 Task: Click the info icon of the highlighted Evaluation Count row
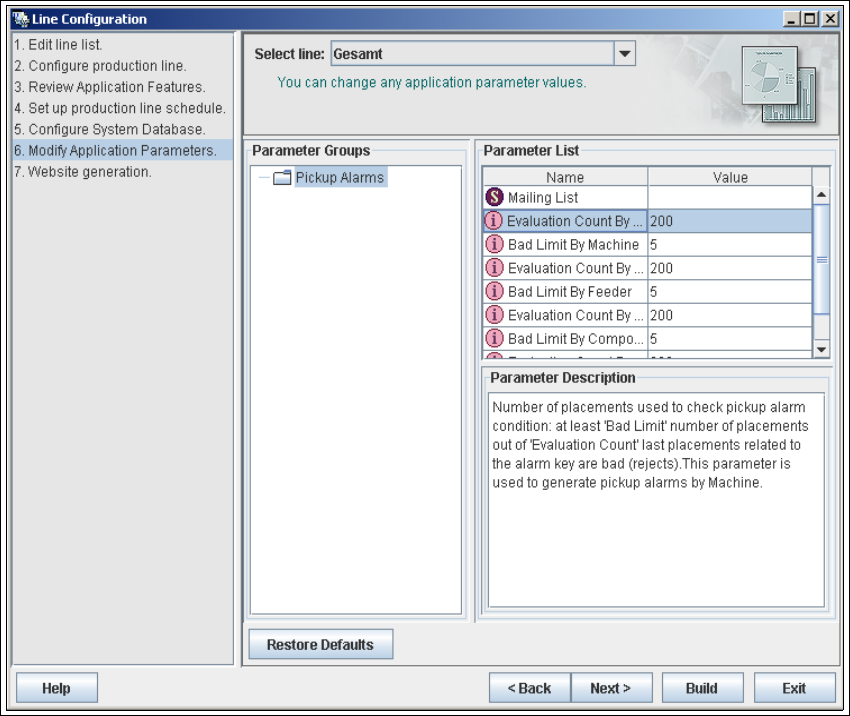coord(493,221)
